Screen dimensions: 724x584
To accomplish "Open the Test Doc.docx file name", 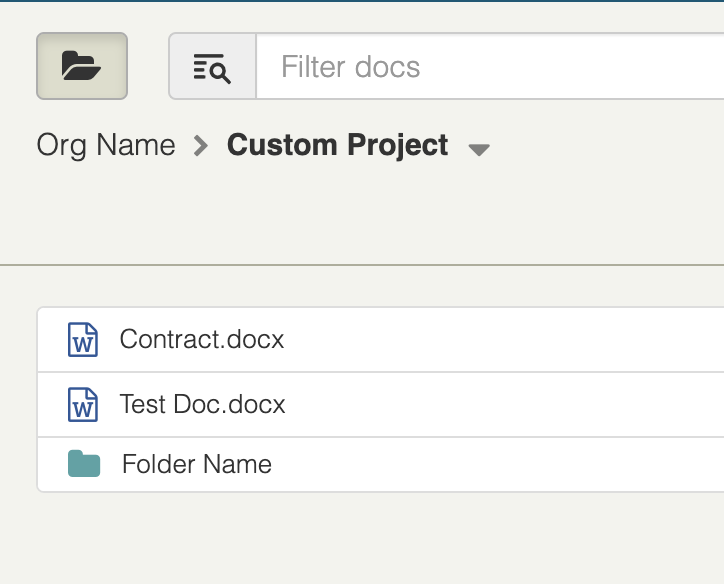I will [202, 404].
